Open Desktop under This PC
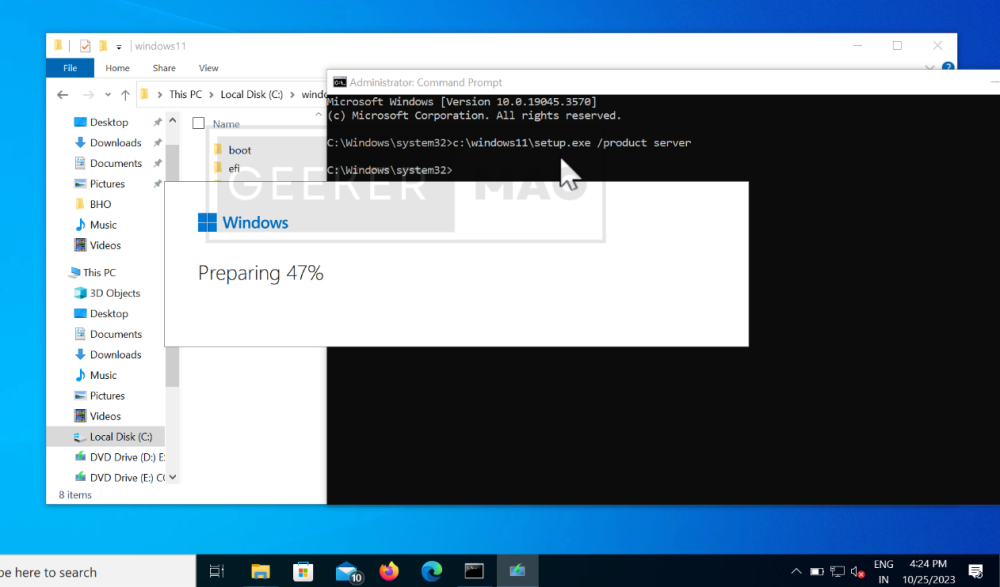Image resolution: width=1000 pixels, height=587 pixels. click(x=108, y=313)
